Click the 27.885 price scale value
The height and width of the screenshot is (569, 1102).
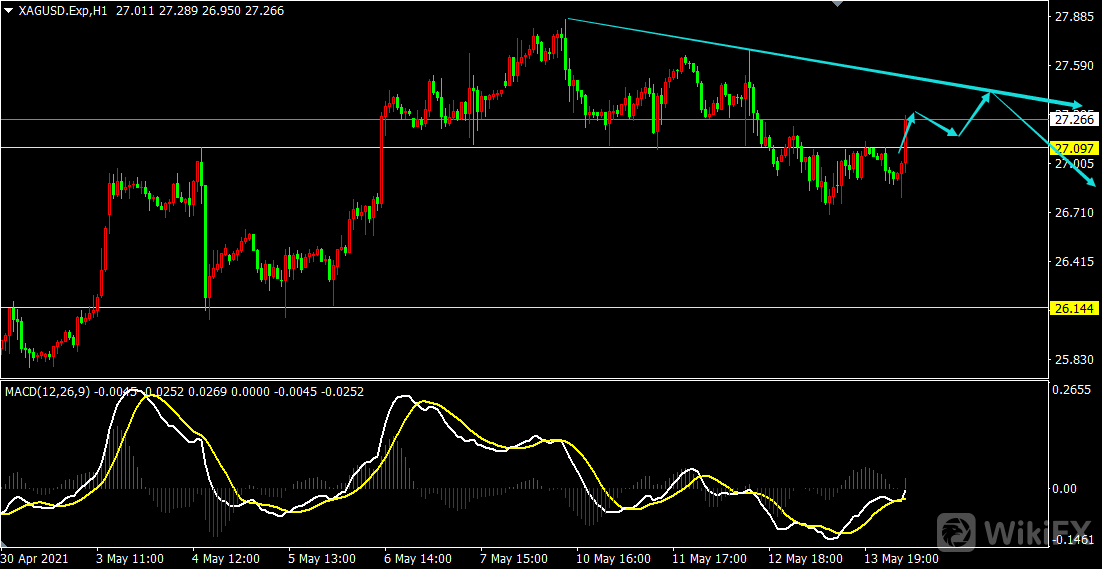pos(1075,17)
